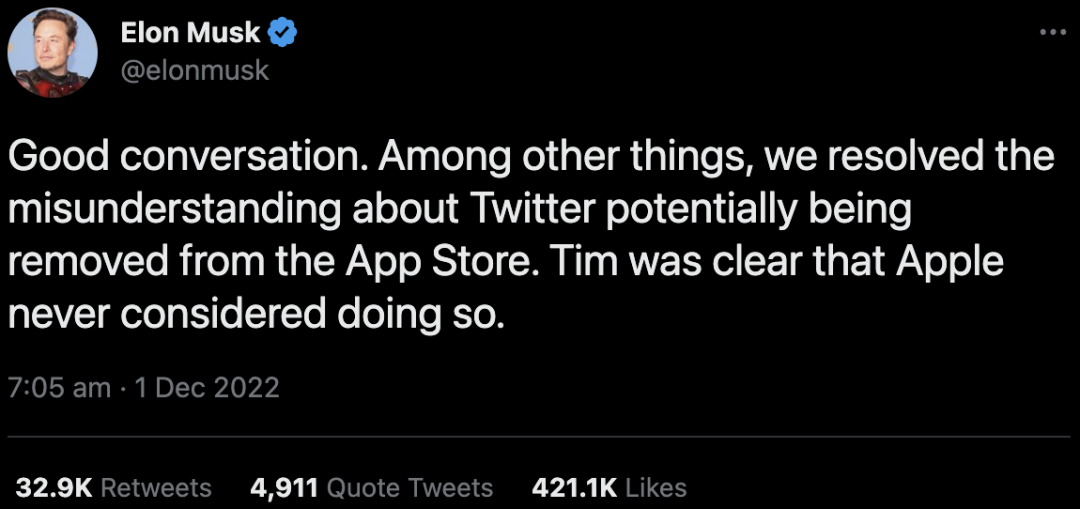Open the three-dot more options menu

point(1053,32)
